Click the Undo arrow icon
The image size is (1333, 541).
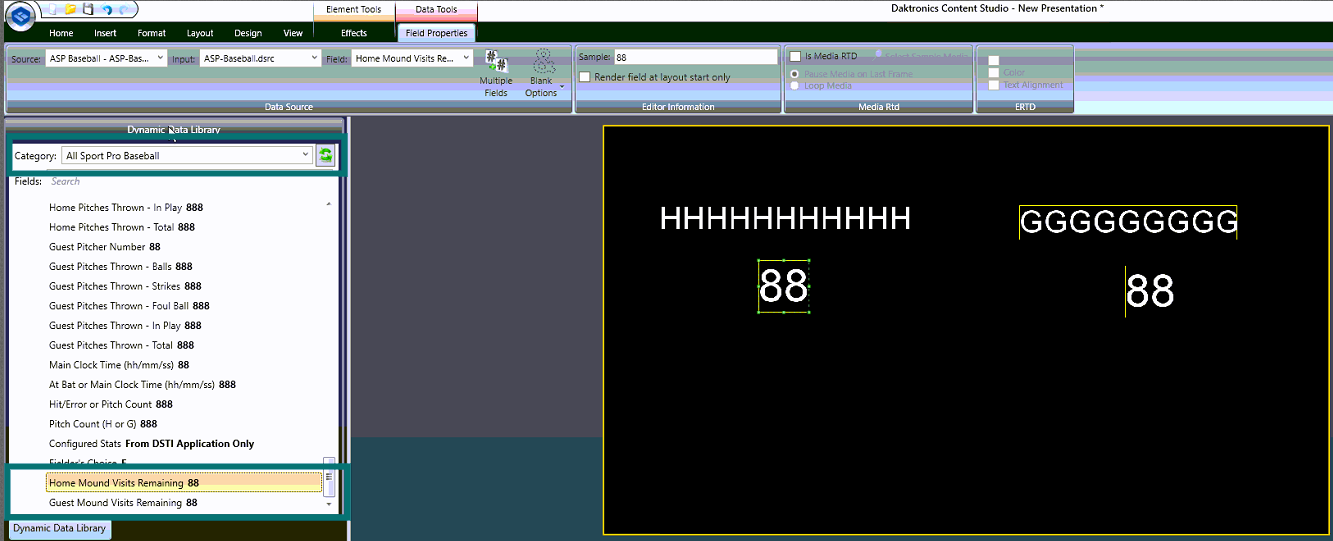pyautogui.click(x=105, y=9)
